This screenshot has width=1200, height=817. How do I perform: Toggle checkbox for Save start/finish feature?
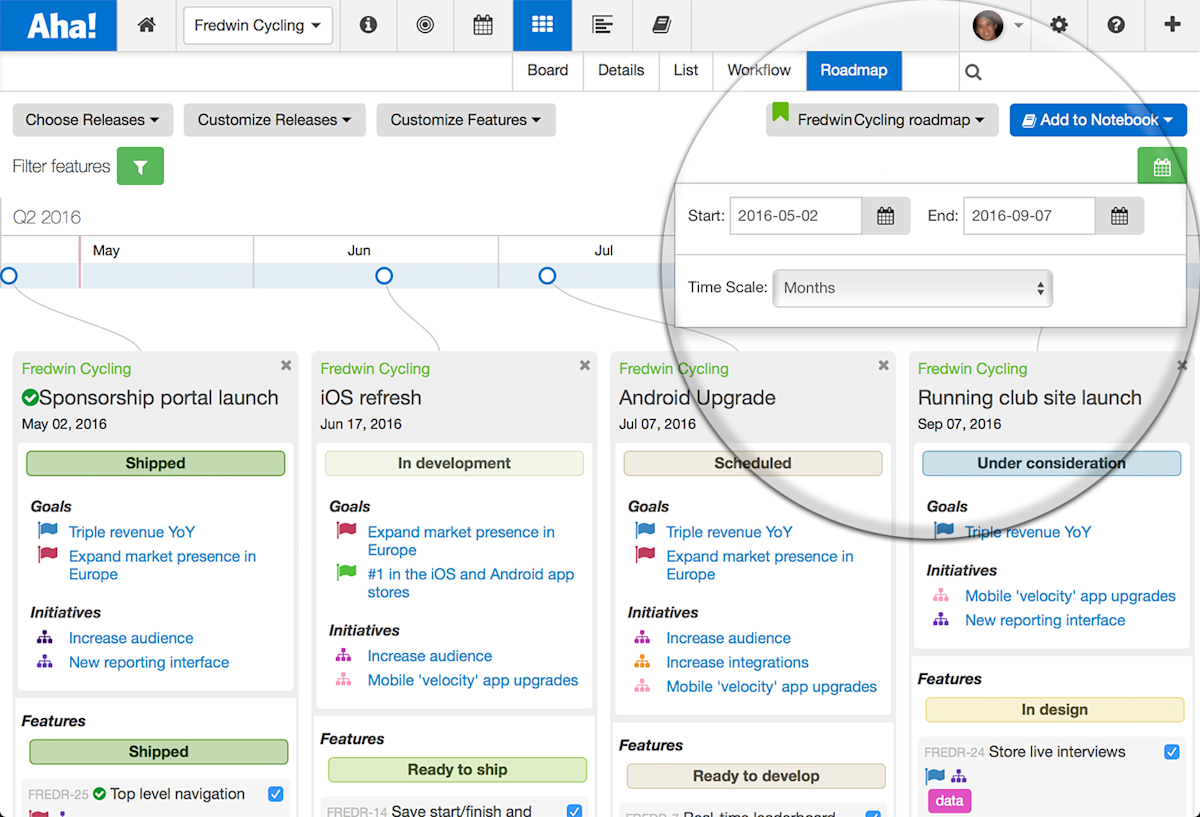coord(575,811)
